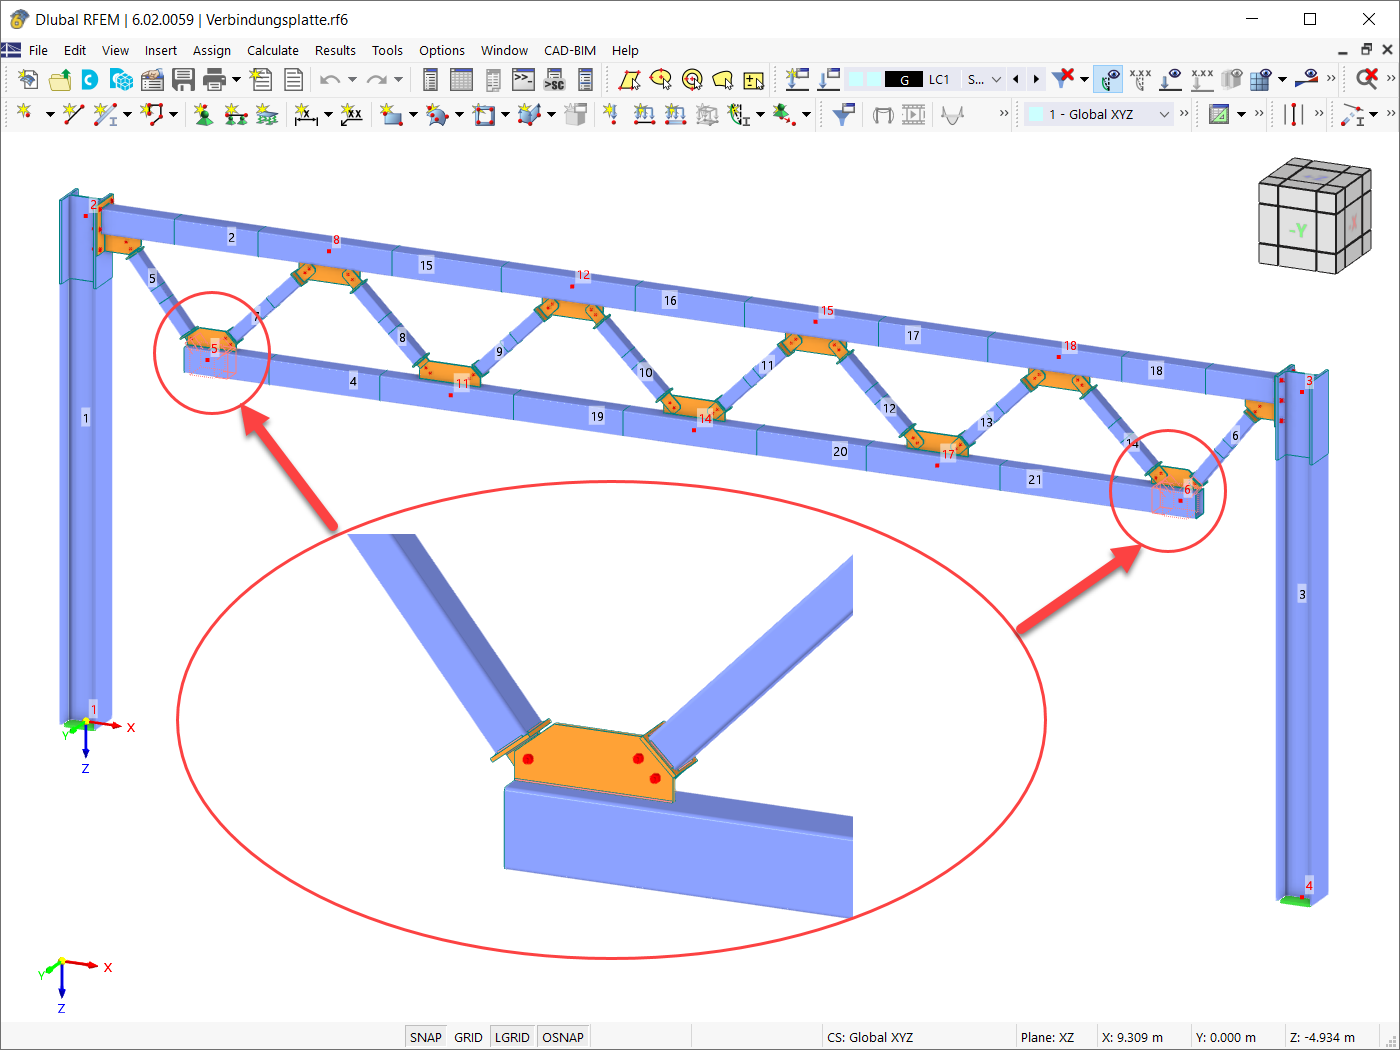Select with the annulus circle tool
1400x1050 pixels.
[691, 79]
